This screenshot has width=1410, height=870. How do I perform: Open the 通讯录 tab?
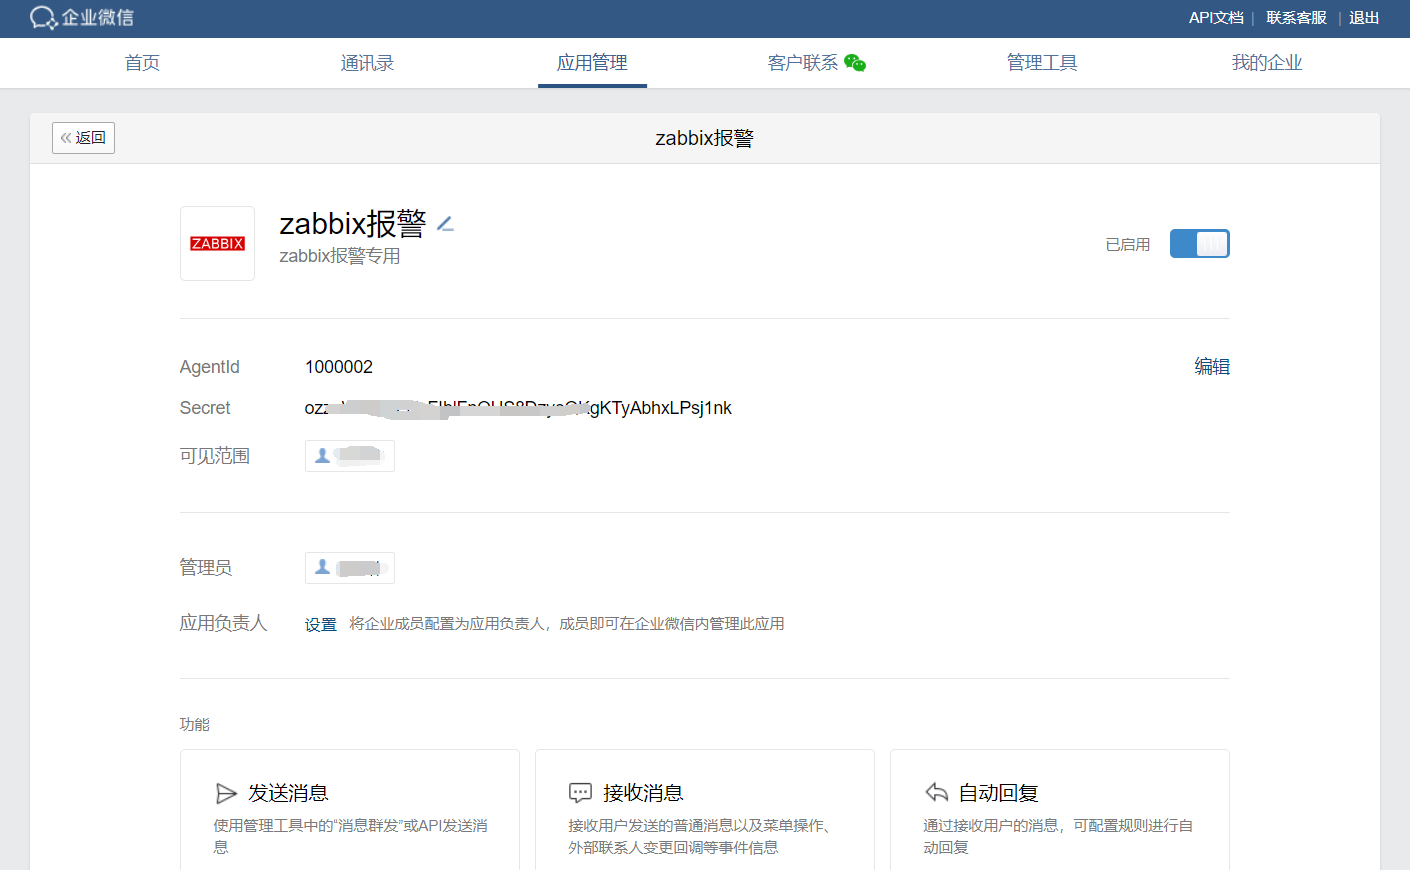pyautogui.click(x=367, y=63)
